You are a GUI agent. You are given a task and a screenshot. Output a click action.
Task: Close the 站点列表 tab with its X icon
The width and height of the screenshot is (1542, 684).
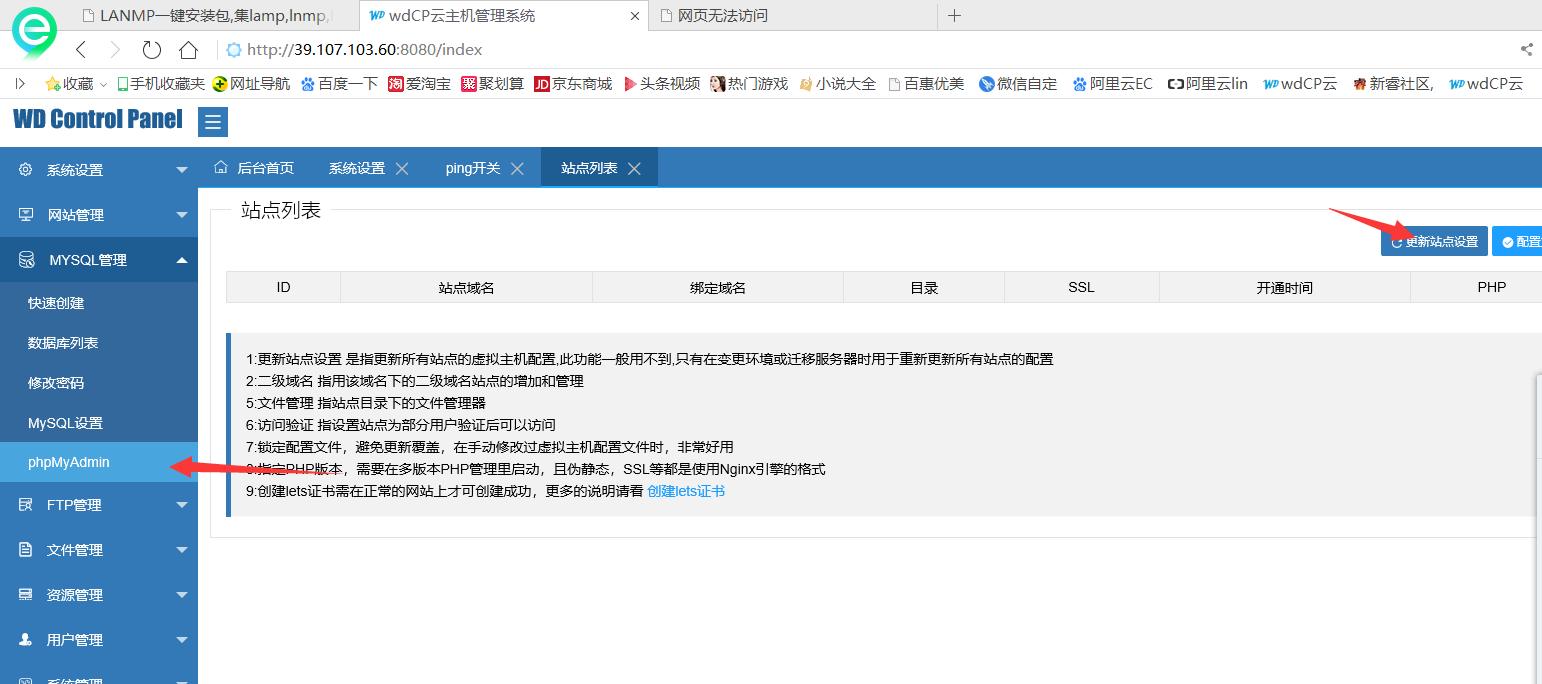click(x=634, y=169)
